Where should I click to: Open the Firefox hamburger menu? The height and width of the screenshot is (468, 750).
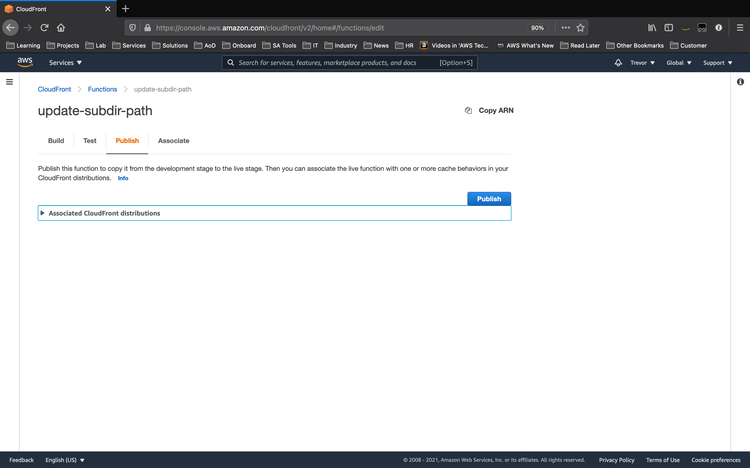(739, 28)
